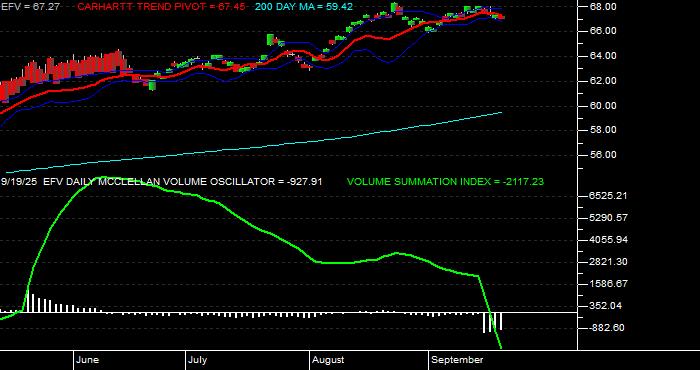The width and height of the screenshot is (700, 370).
Task: Click the 2821.30 oscillator axis value
Action: pyautogui.click(x=609, y=262)
